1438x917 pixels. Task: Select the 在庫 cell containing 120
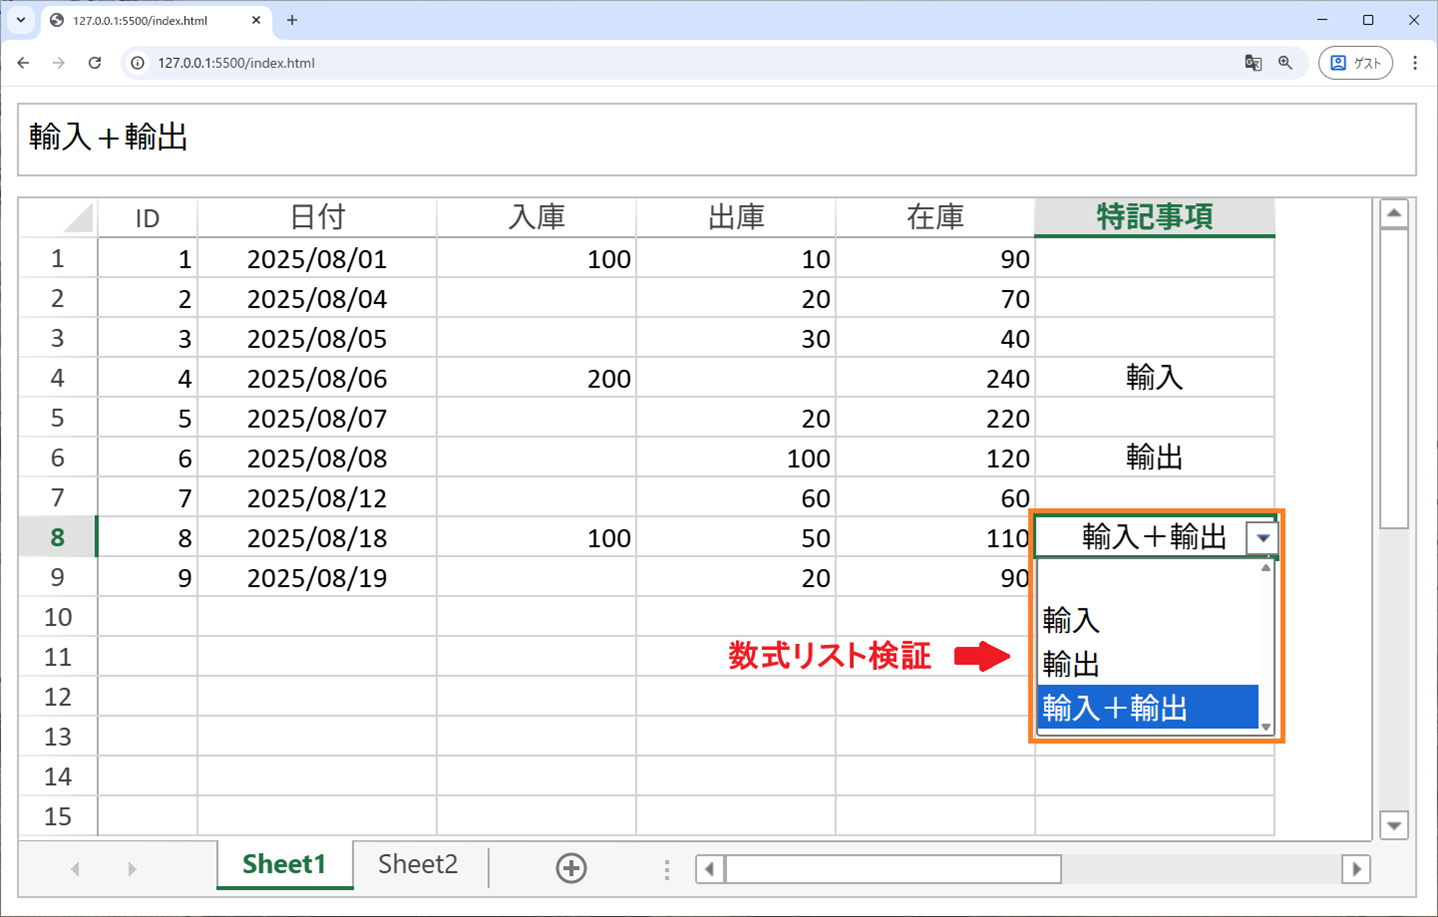(935, 458)
